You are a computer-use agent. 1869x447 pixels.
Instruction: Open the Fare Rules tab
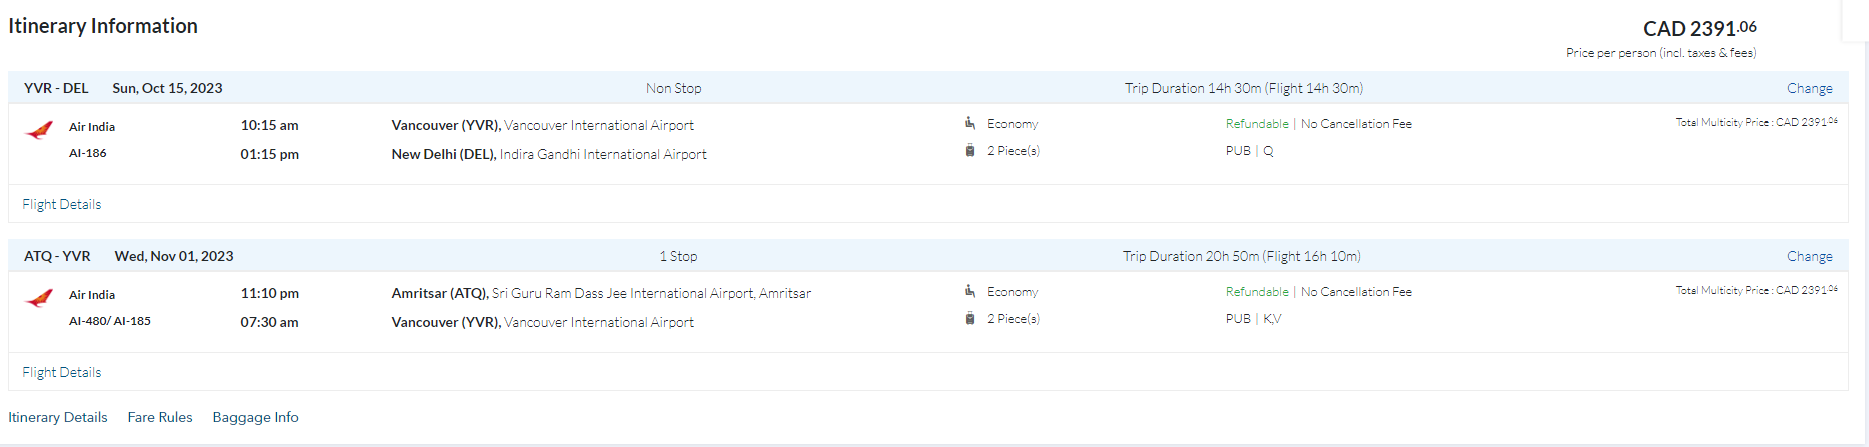160,417
